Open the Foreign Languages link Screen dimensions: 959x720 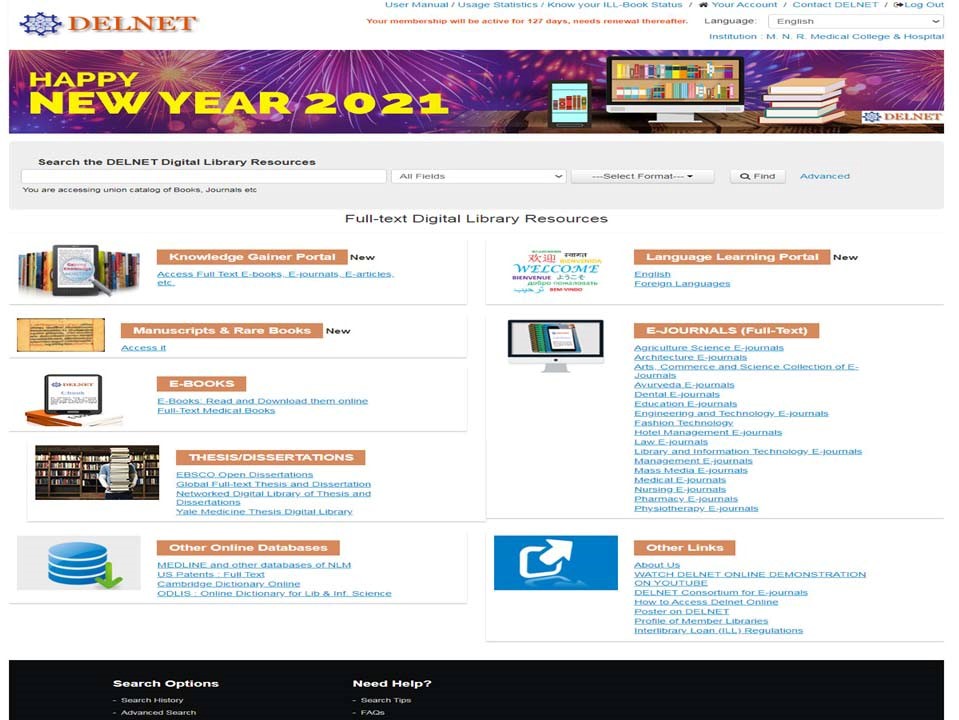click(682, 283)
